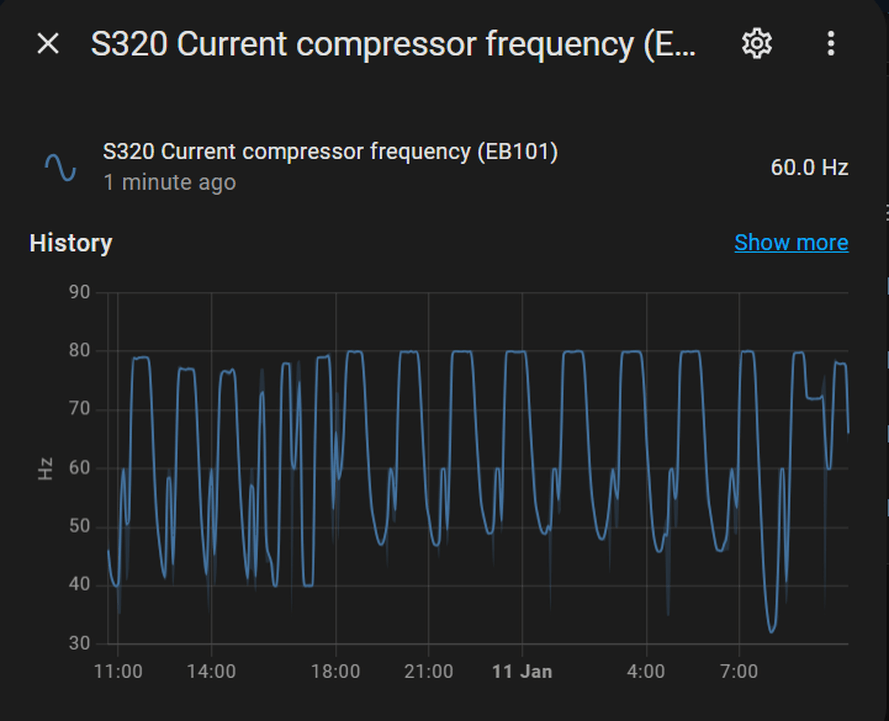The width and height of the screenshot is (889, 721).
Task: Click the 4:00 time axis label
Action: 645,671
